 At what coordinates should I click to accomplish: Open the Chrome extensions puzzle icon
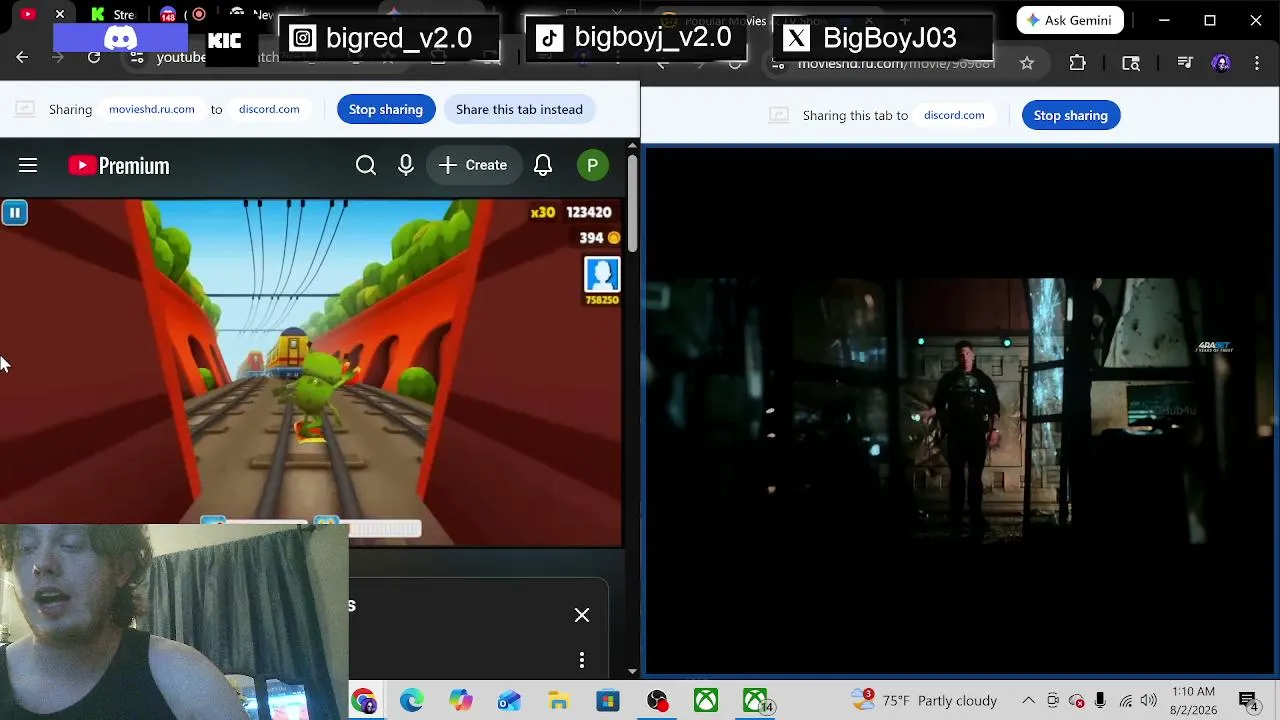(1077, 63)
